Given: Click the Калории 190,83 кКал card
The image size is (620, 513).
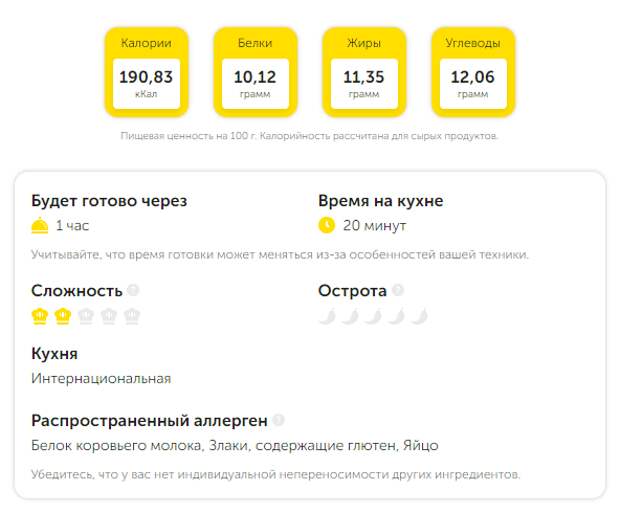Looking at the screenshot, I should pyautogui.click(x=146, y=72).
